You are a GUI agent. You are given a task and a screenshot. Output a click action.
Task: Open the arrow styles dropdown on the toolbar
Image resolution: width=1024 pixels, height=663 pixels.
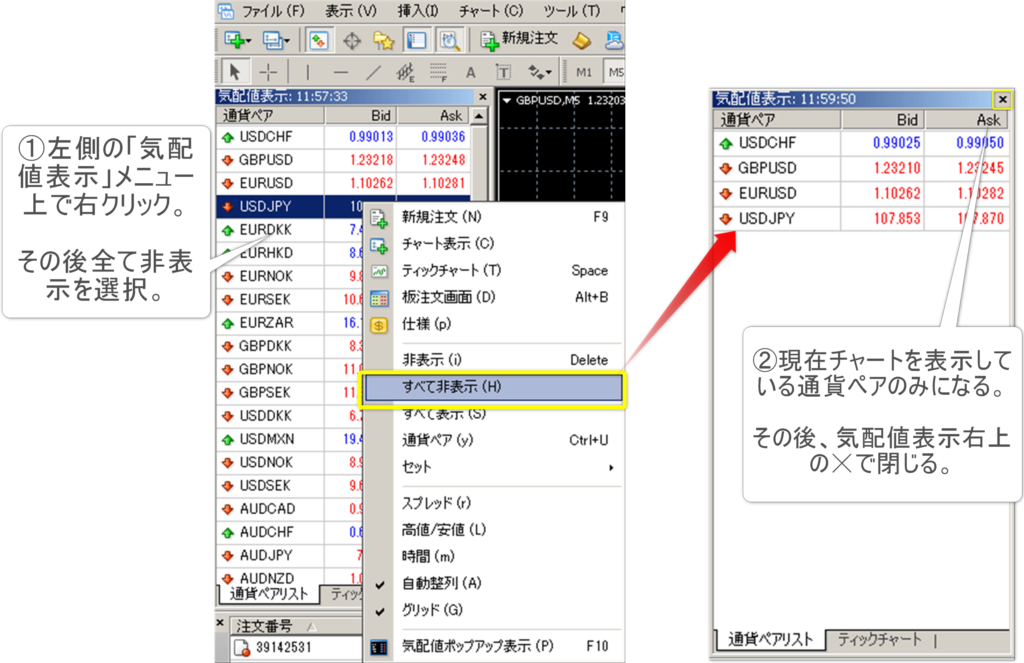tap(540, 72)
